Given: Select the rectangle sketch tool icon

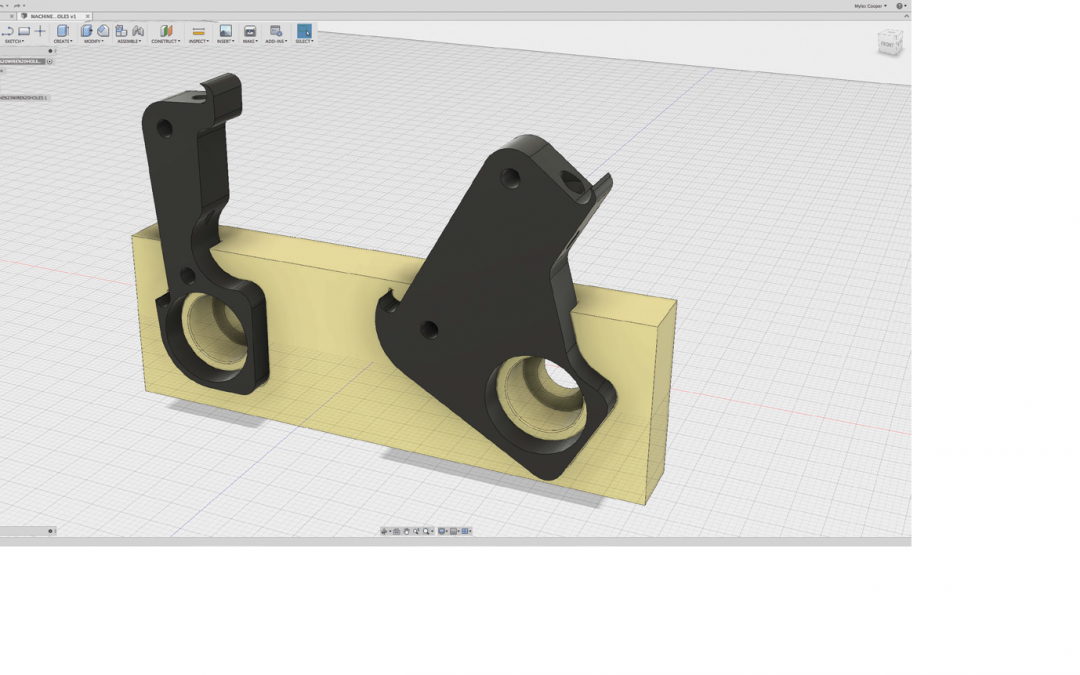Looking at the screenshot, I should point(24,31).
